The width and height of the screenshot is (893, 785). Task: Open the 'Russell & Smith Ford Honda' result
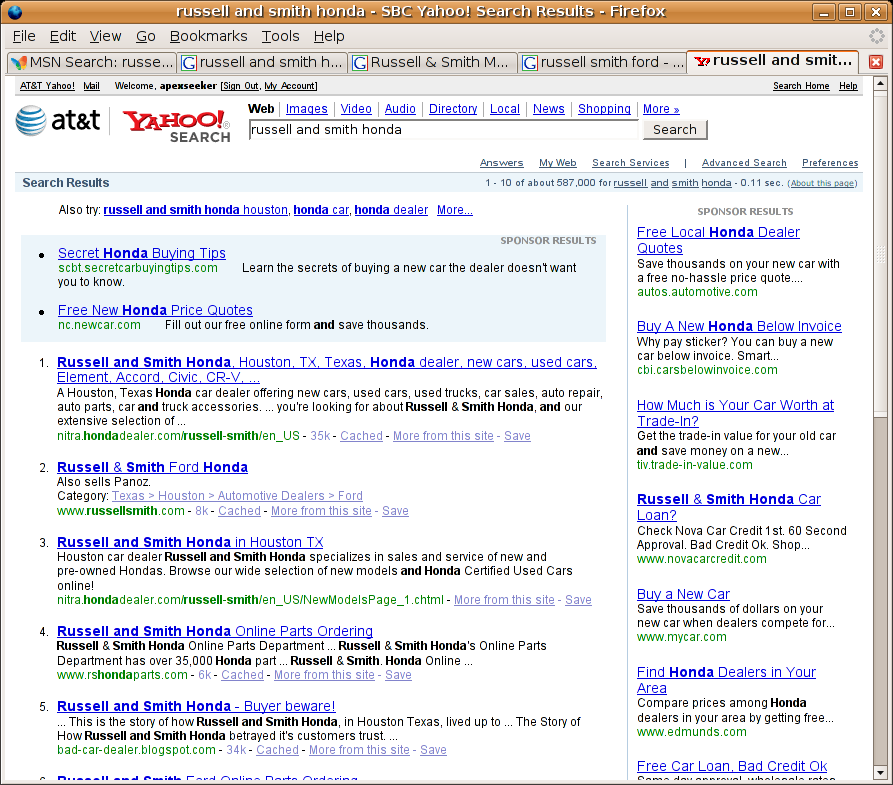click(x=152, y=467)
